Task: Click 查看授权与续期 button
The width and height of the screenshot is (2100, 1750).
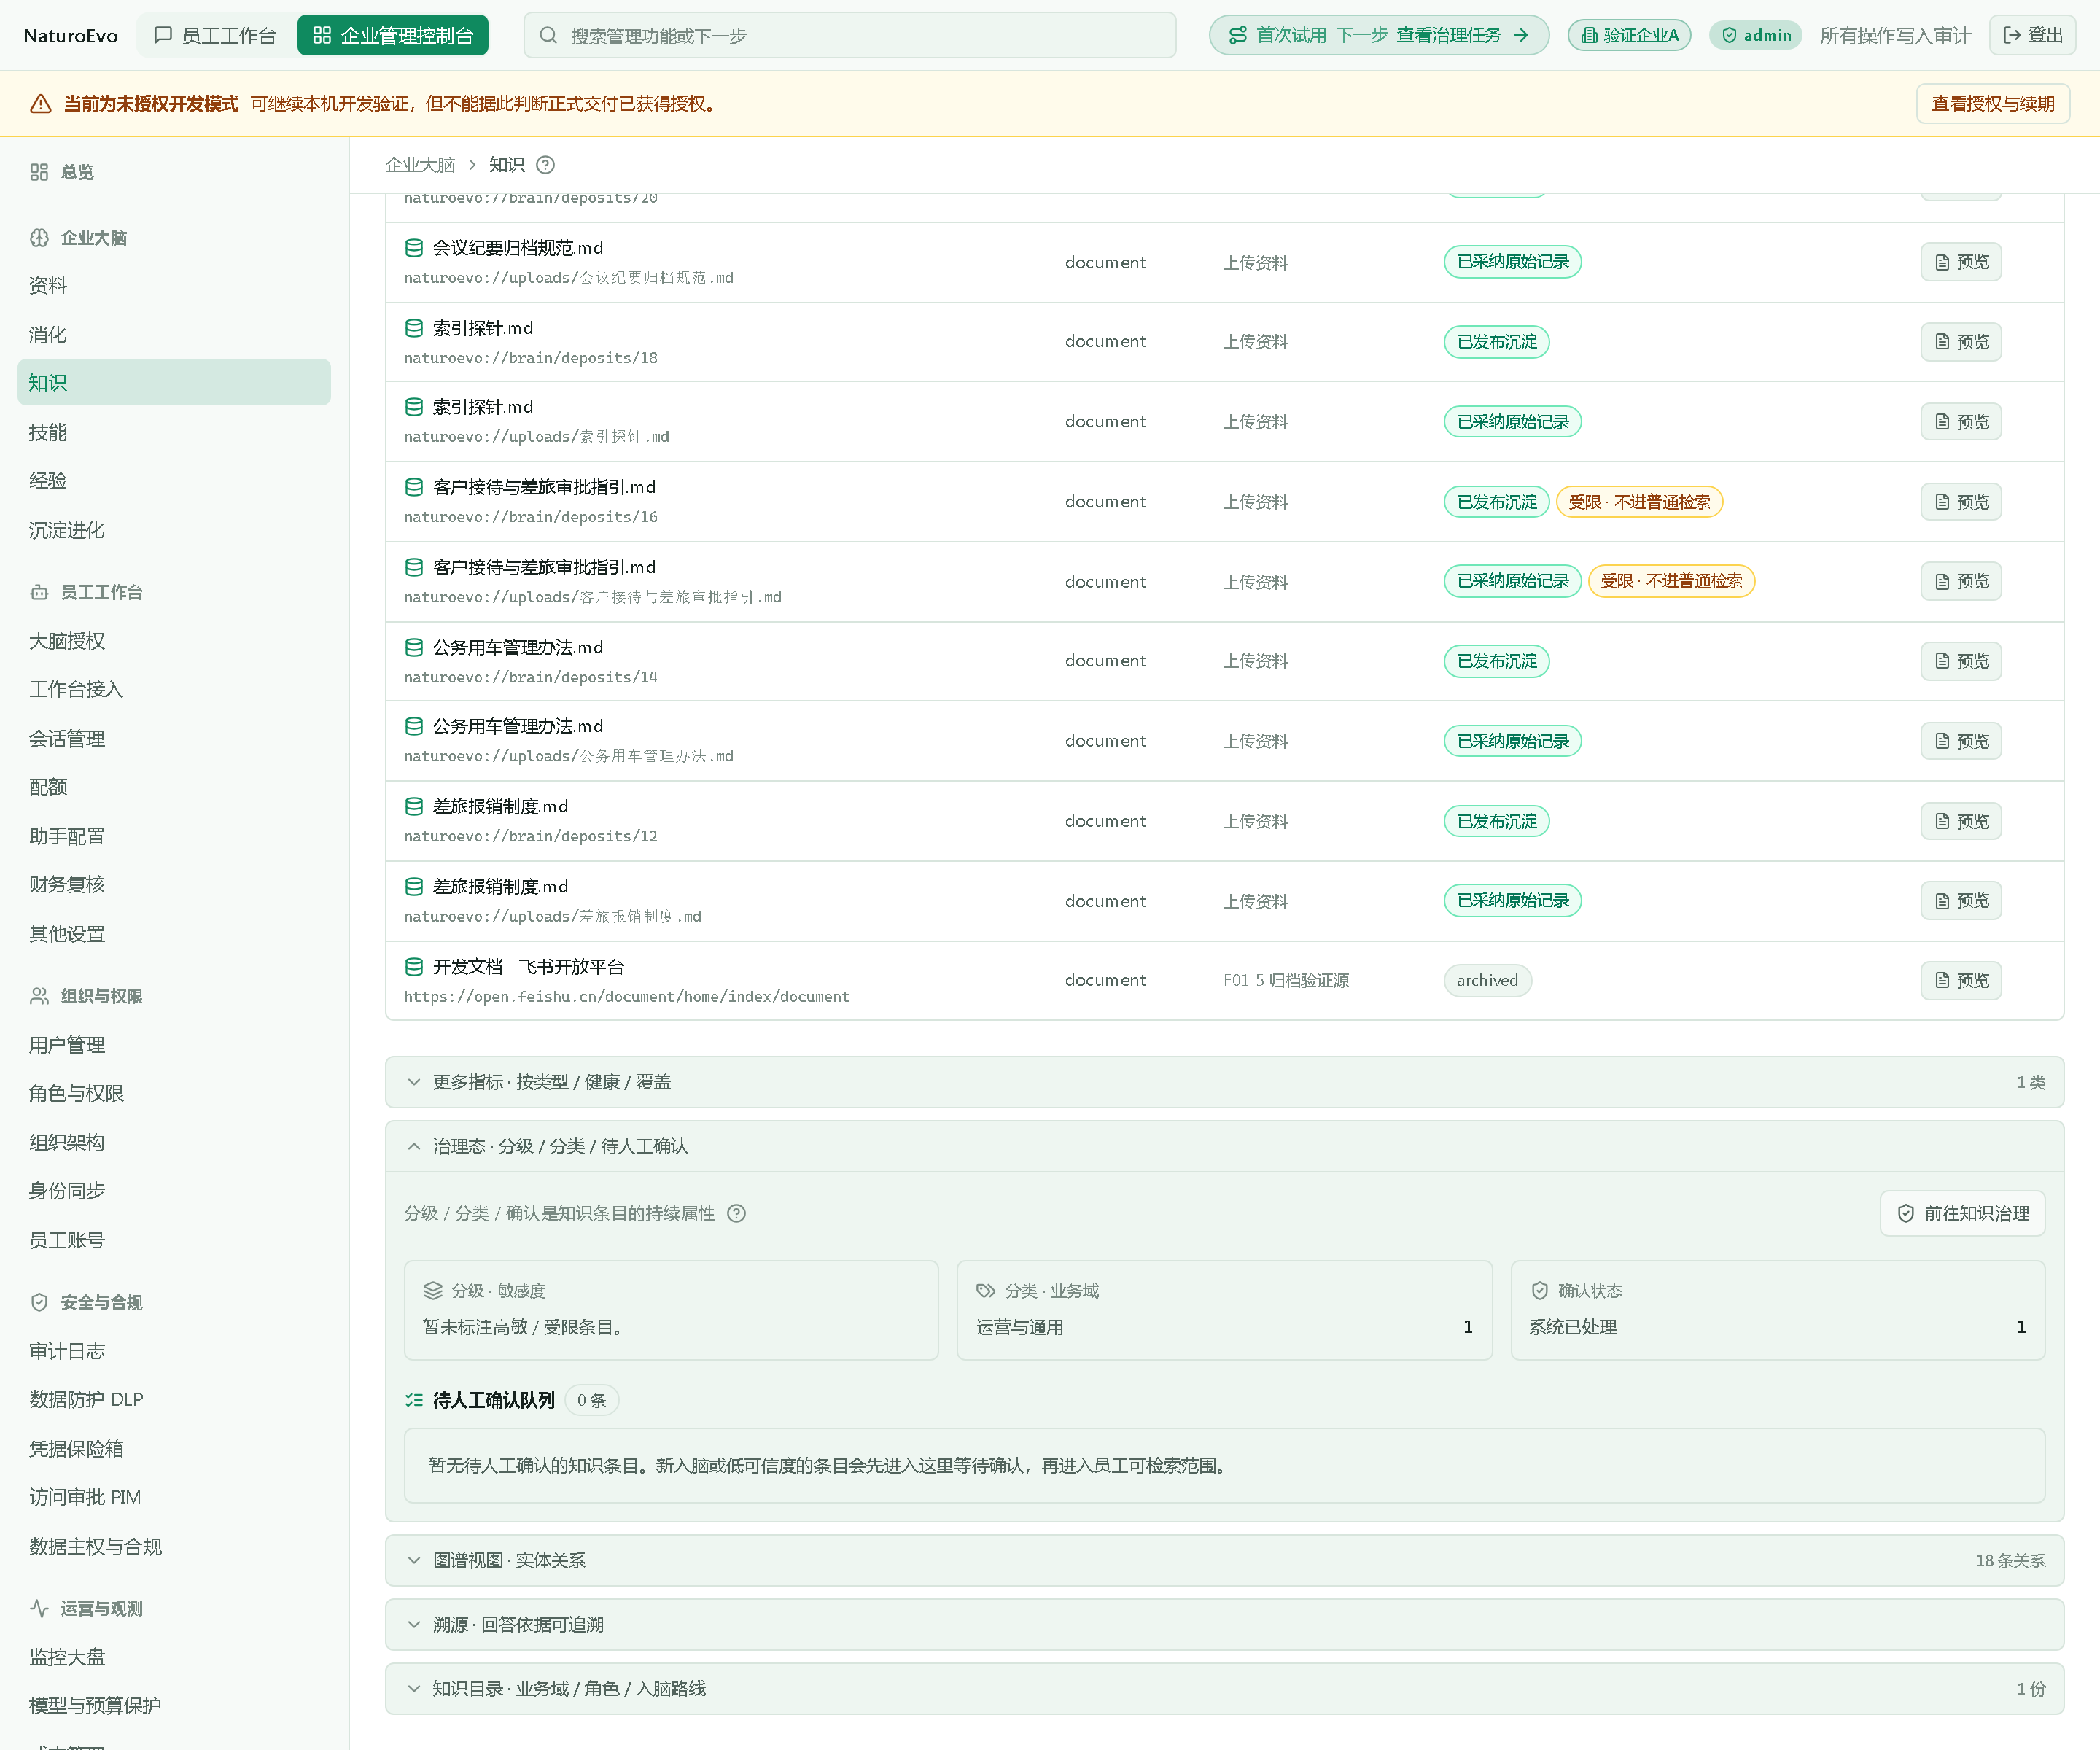Action: tap(1993, 104)
